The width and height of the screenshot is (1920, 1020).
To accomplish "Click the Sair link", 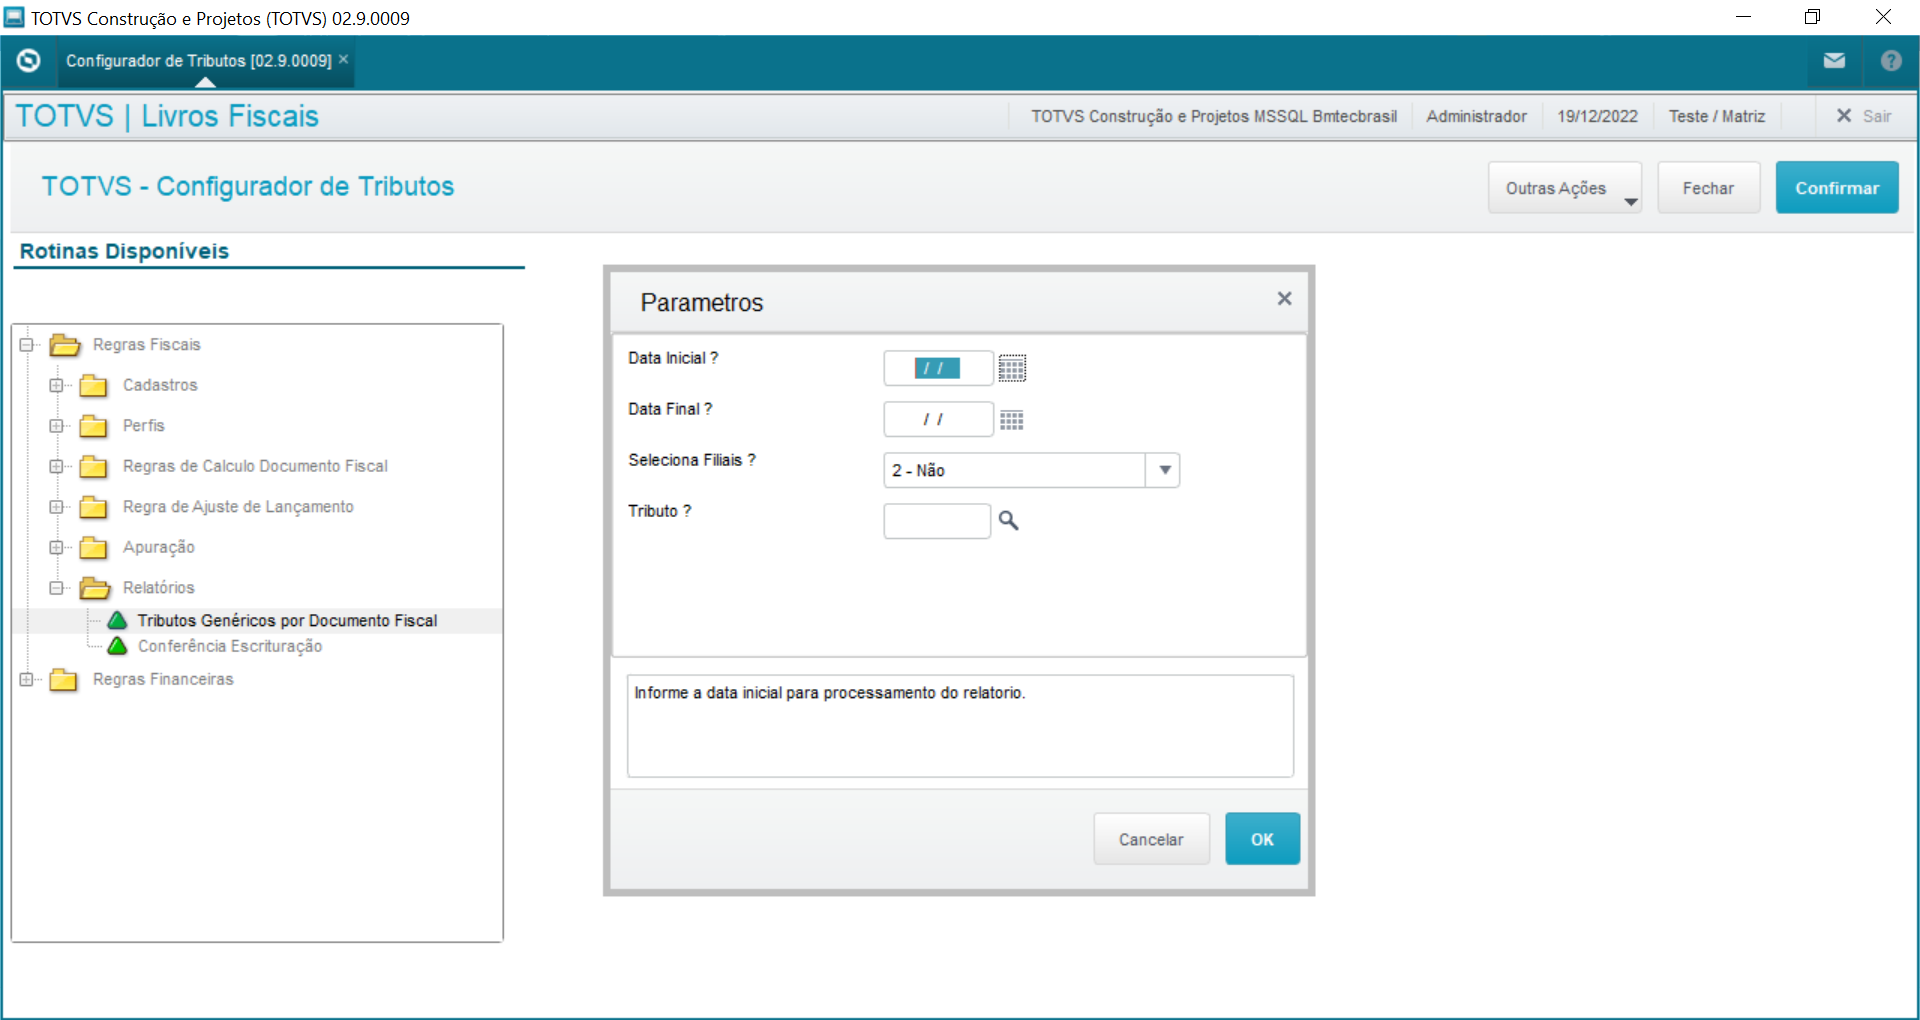I will 1877,116.
